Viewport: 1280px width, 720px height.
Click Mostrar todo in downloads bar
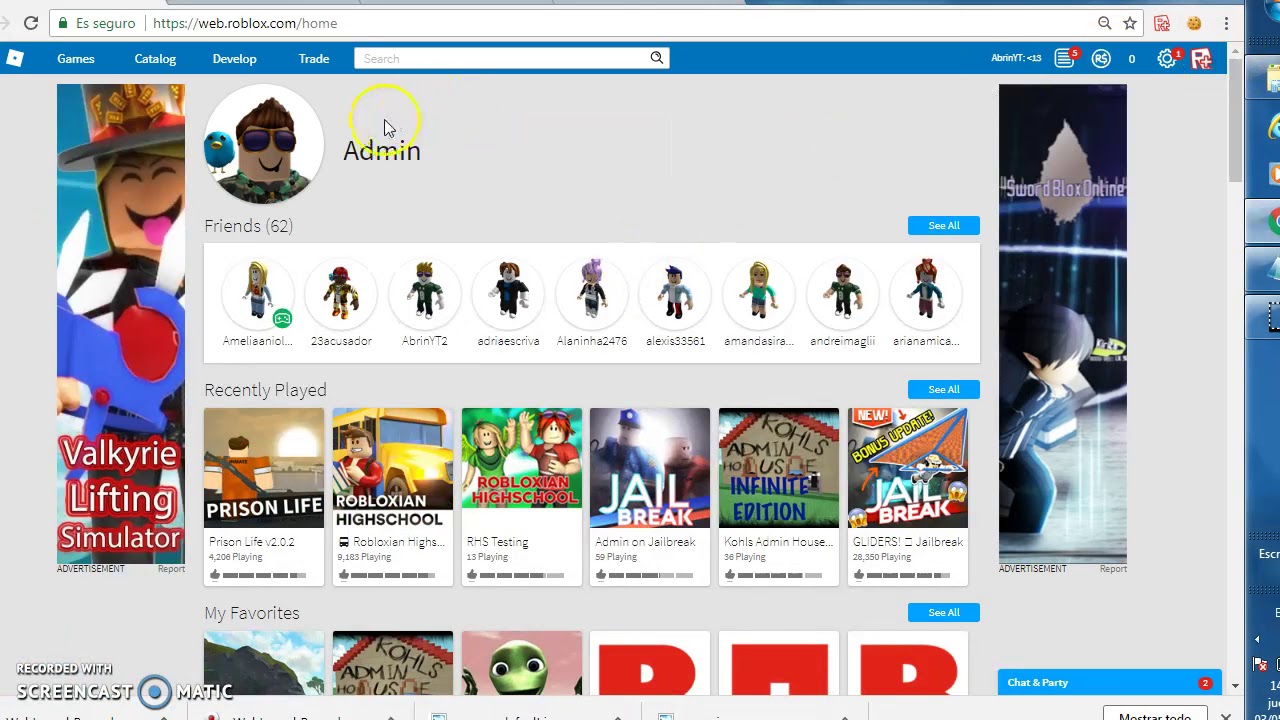[x=1154, y=716]
